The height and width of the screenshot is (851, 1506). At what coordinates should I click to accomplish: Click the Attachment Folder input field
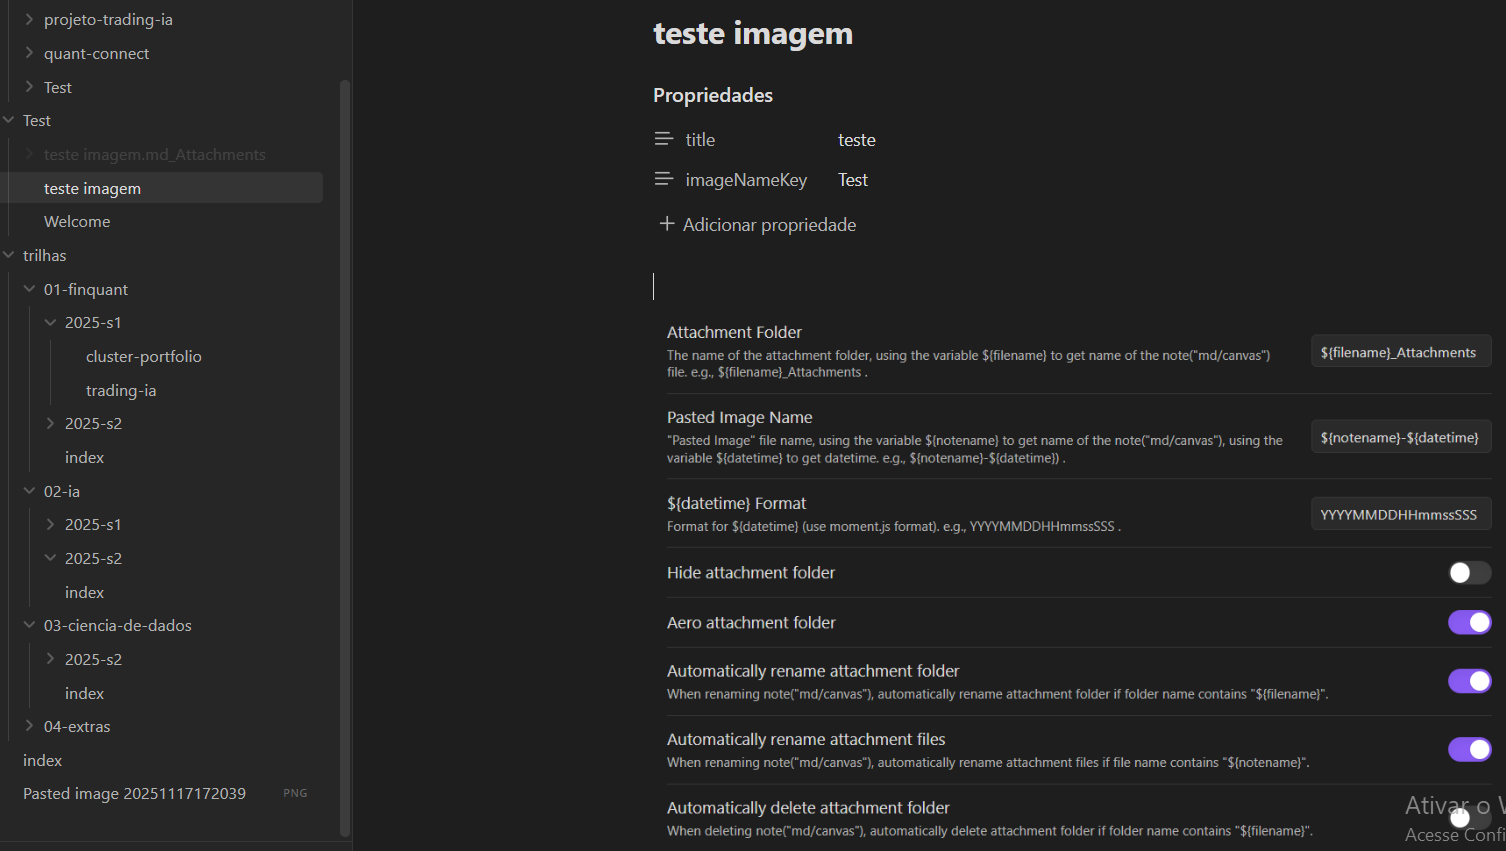tap(1400, 352)
